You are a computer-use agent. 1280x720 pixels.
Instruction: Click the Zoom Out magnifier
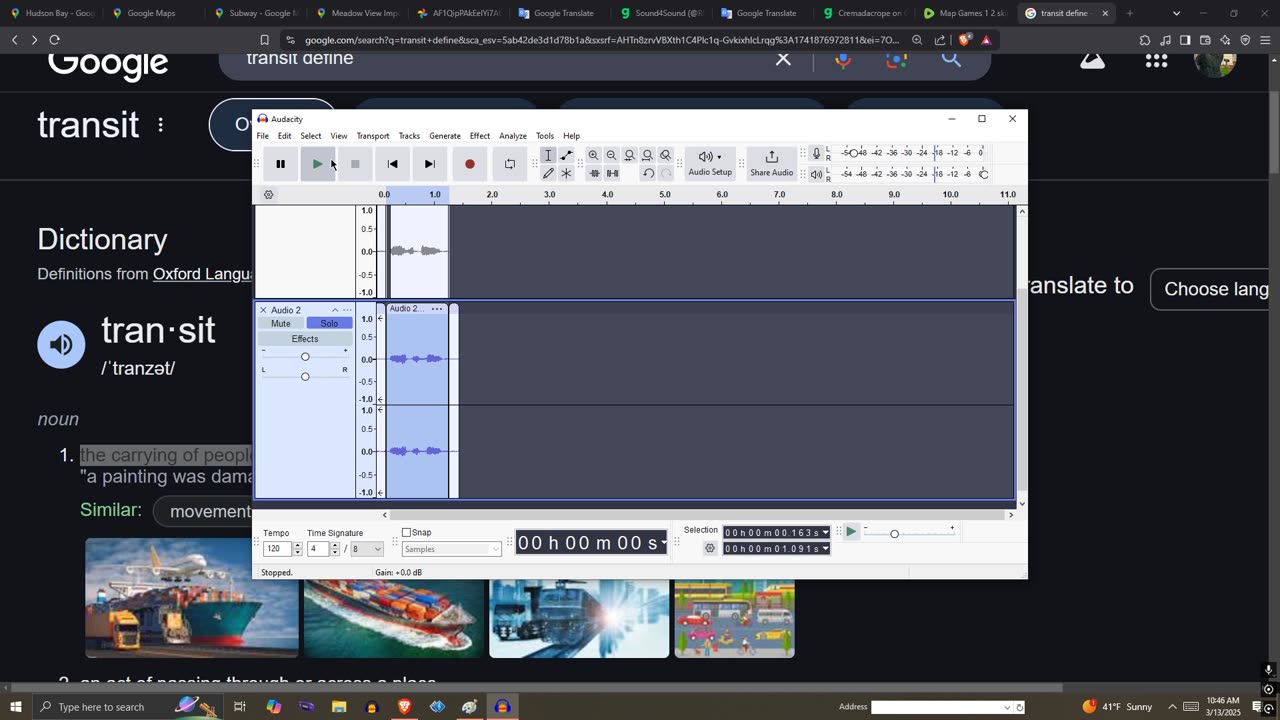[x=611, y=155]
